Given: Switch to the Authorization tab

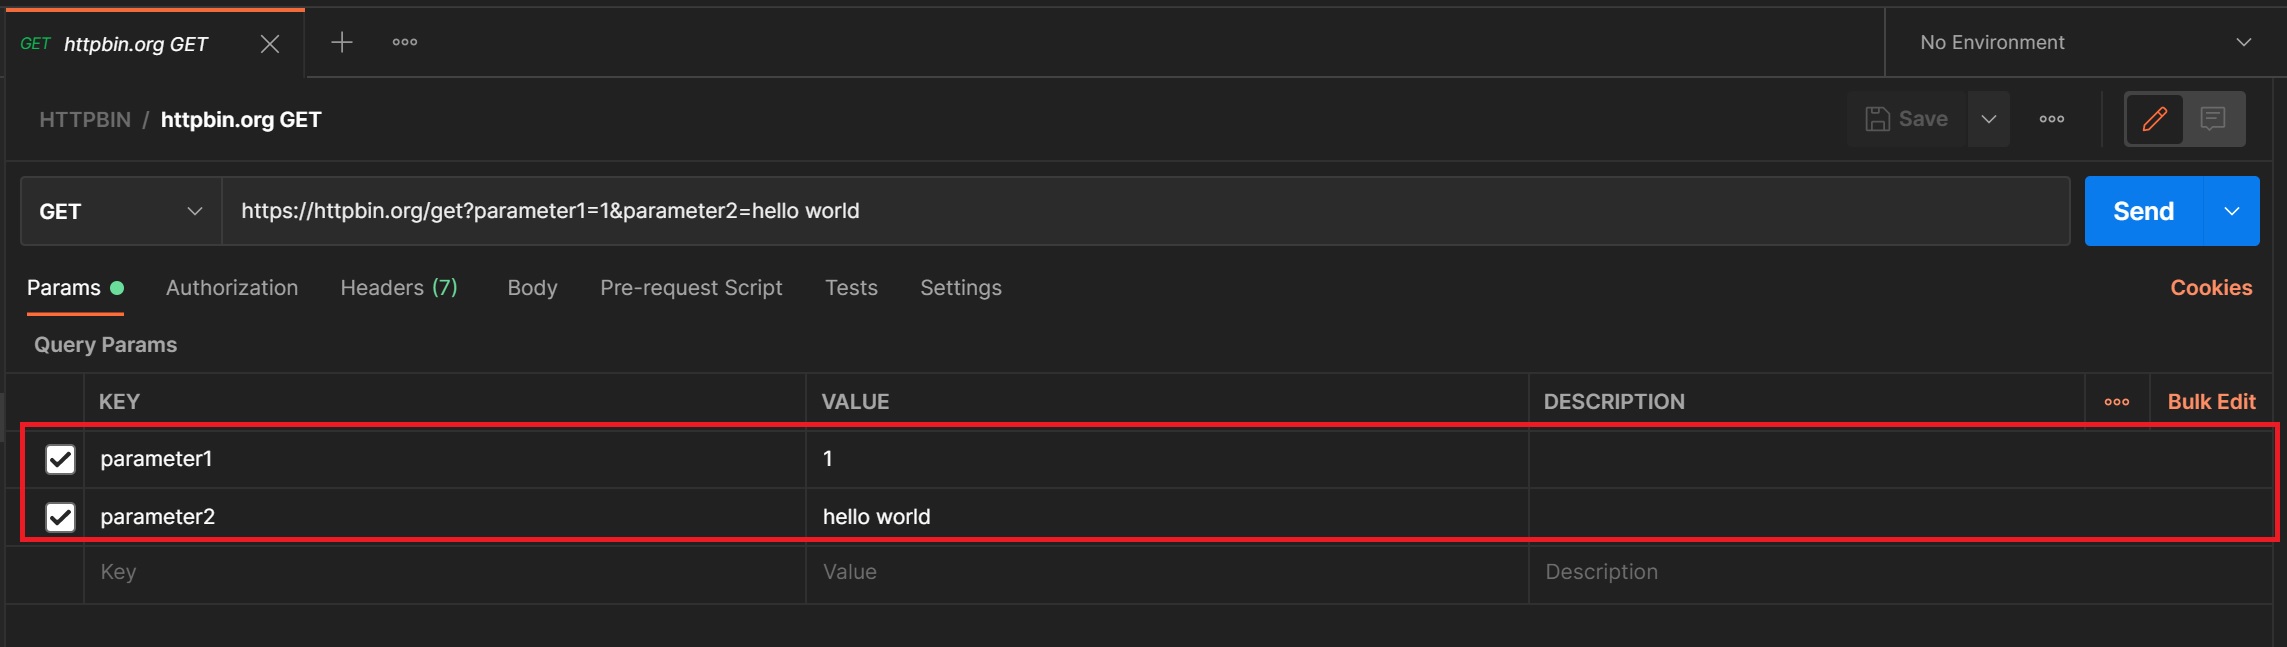Looking at the screenshot, I should pyautogui.click(x=232, y=288).
